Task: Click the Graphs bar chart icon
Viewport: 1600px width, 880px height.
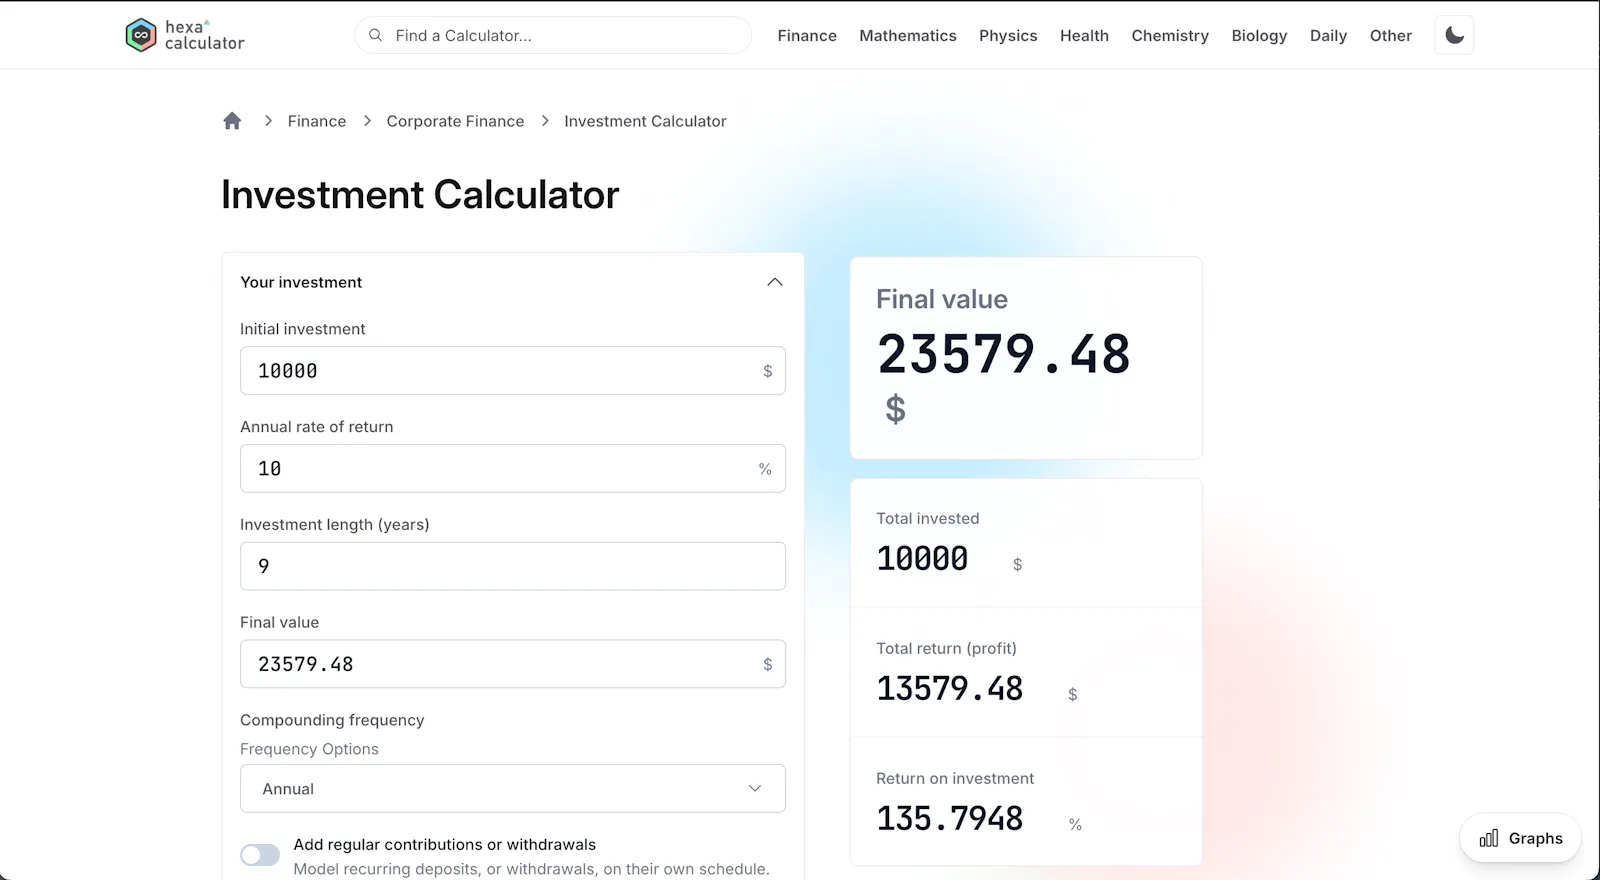Action: [1489, 838]
